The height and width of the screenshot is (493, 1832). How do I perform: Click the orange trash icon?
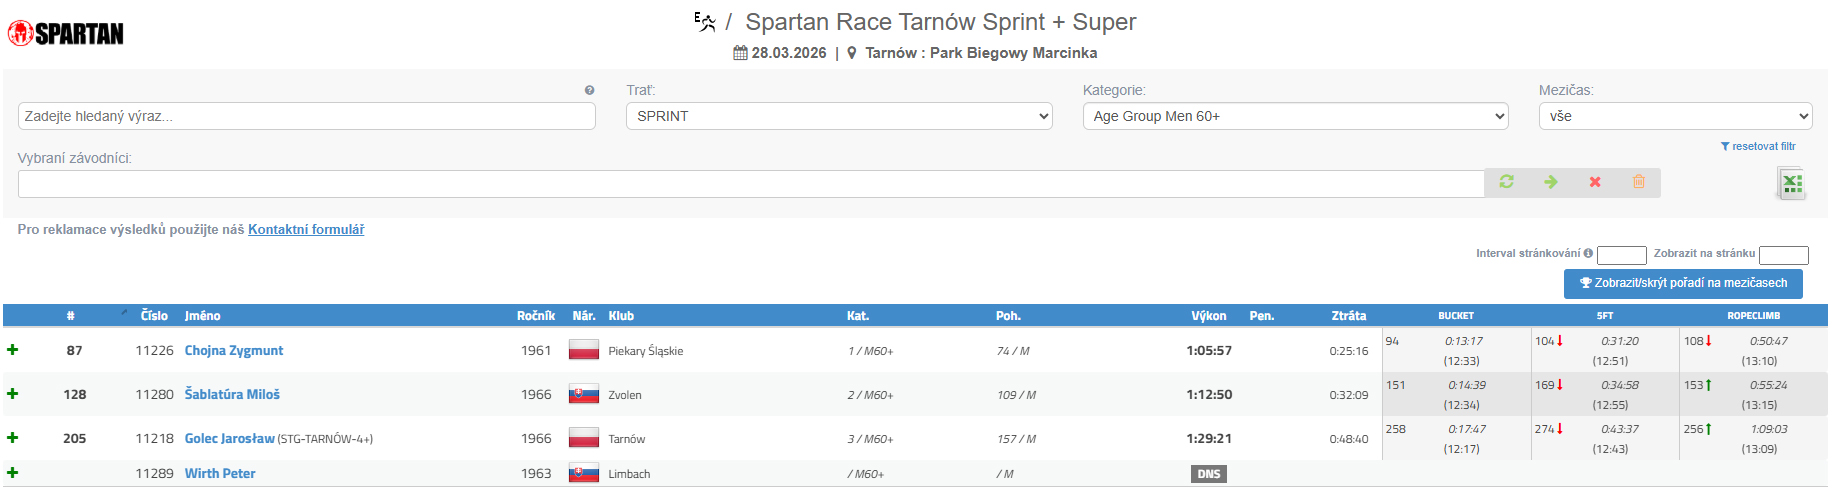(1639, 182)
